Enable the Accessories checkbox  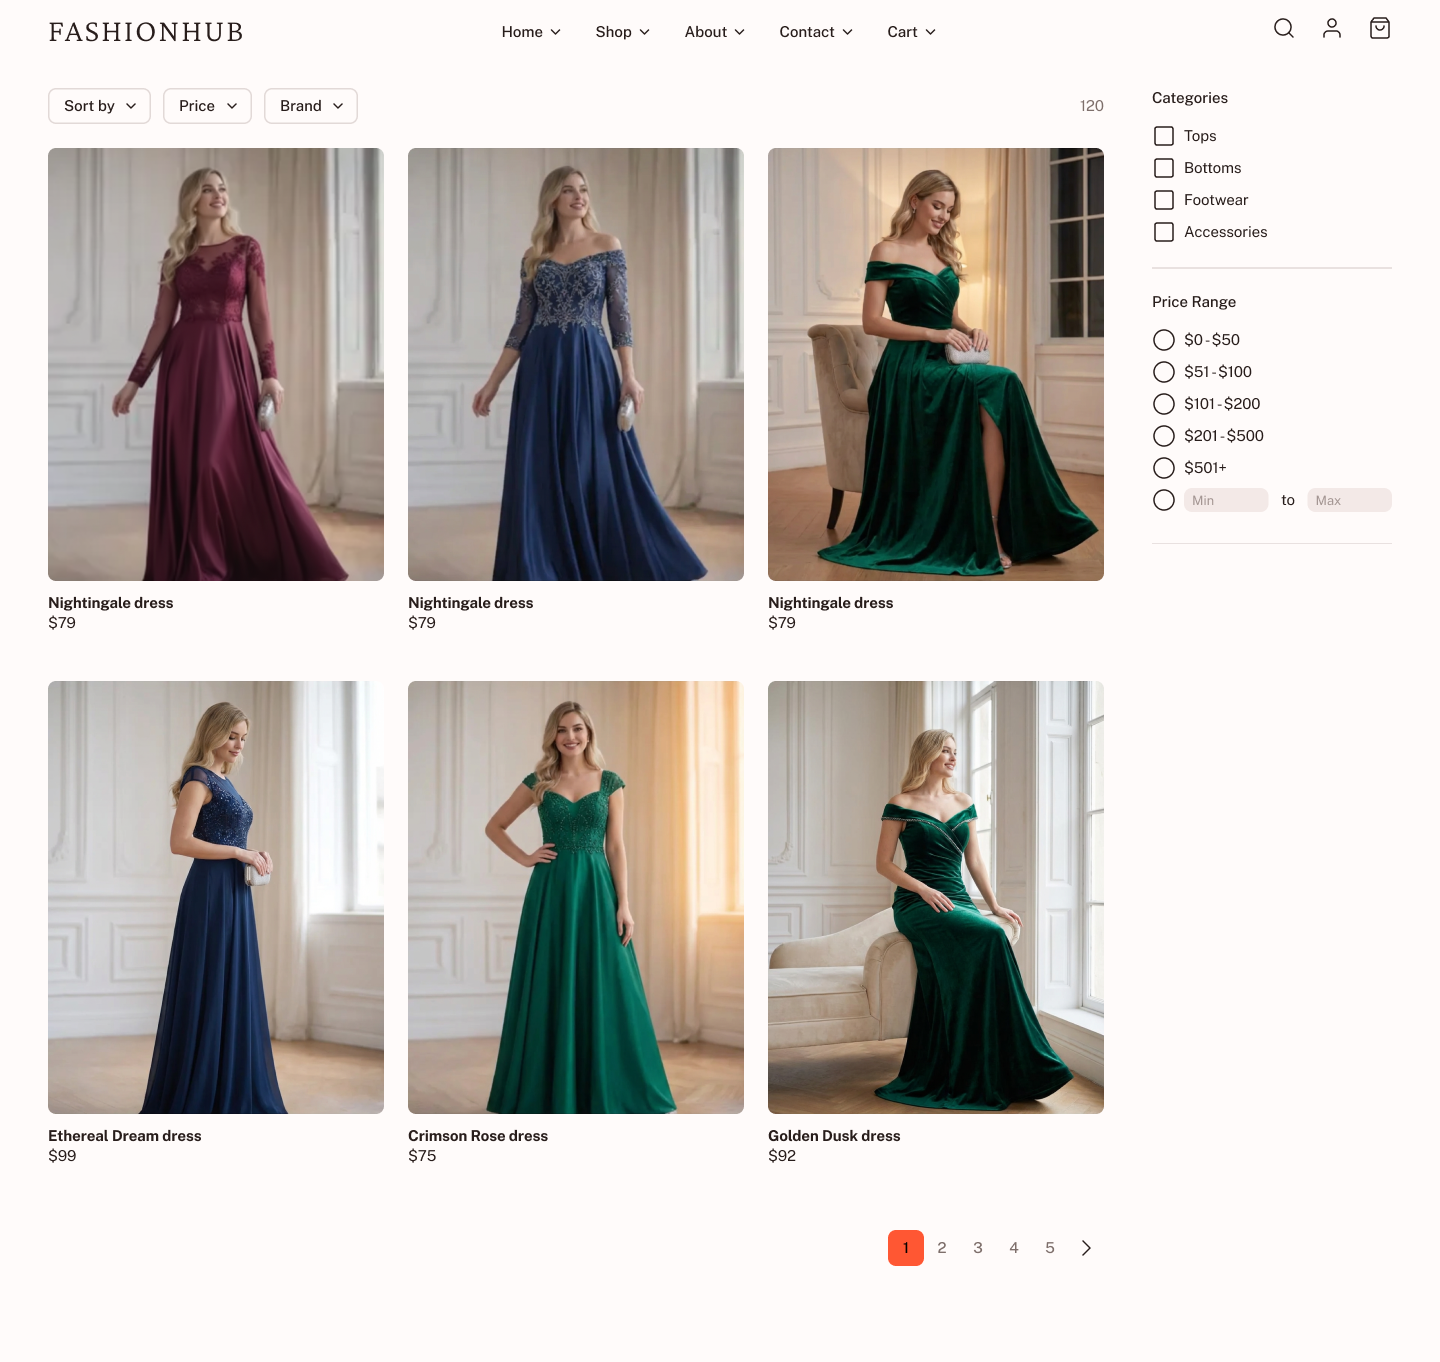(1163, 231)
